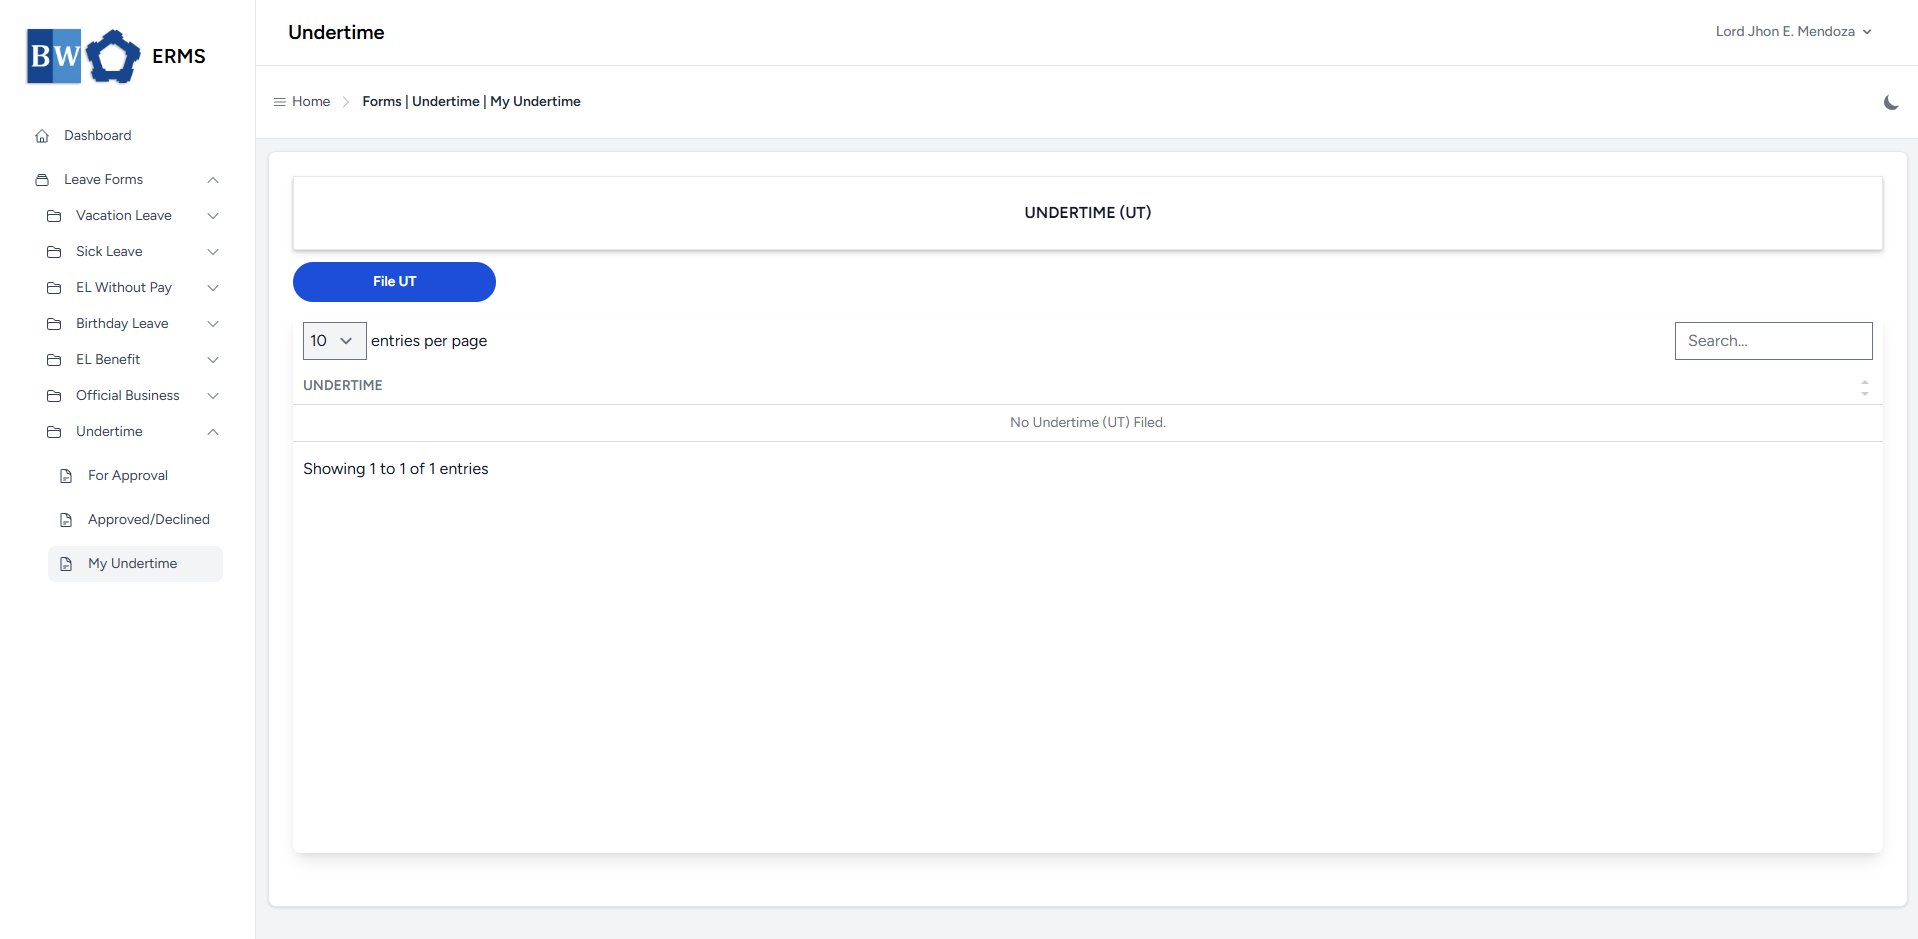This screenshot has width=1918, height=939.
Task: Click the EL Benefit folder icon
Action: pos(54,360)
